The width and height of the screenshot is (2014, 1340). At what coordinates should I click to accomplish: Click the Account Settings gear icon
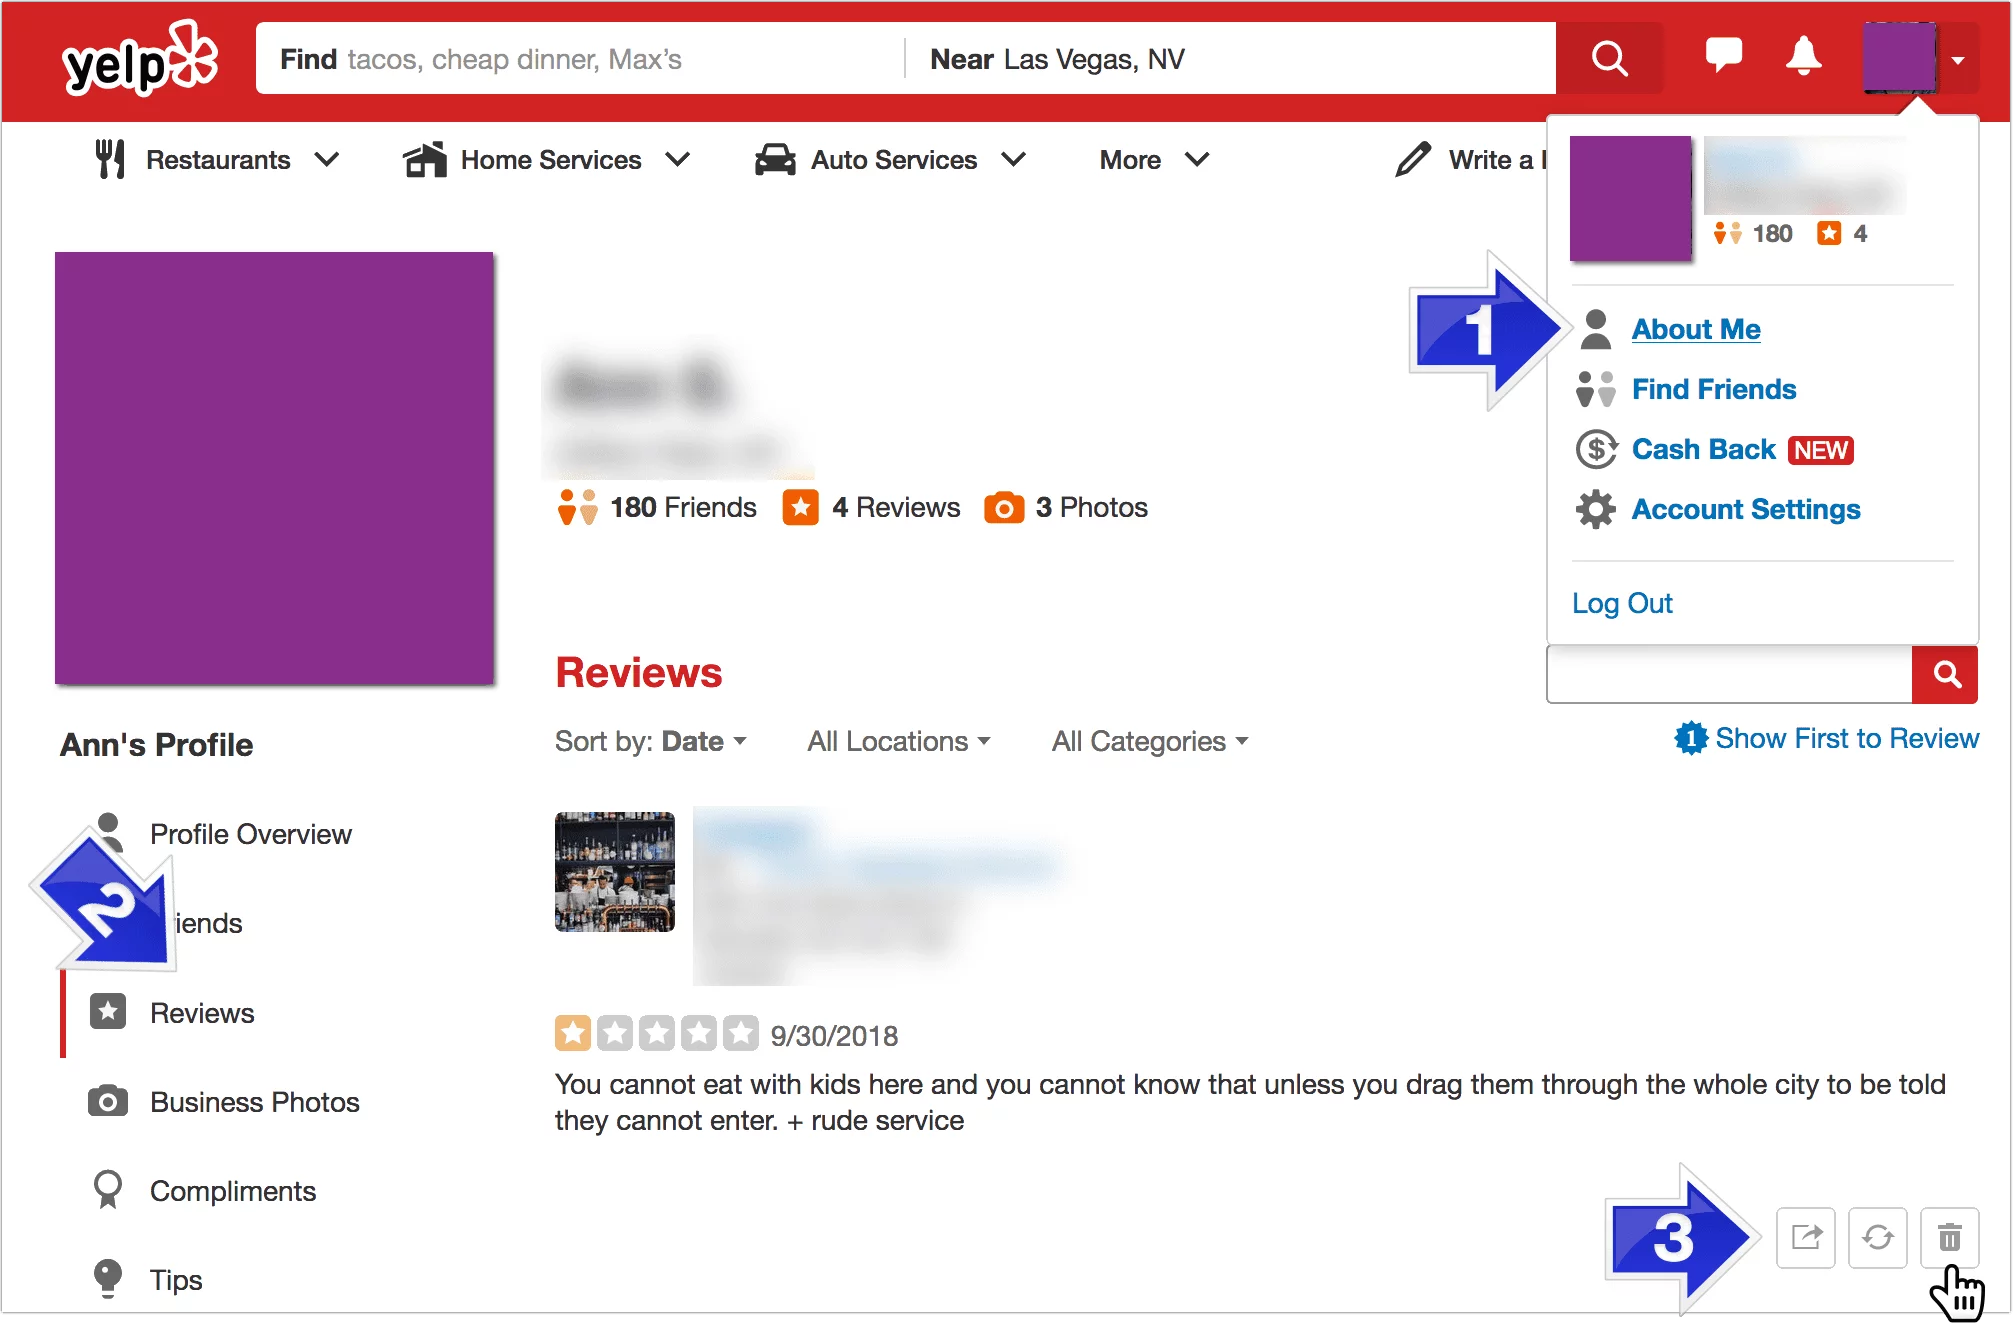(1596, 509)
